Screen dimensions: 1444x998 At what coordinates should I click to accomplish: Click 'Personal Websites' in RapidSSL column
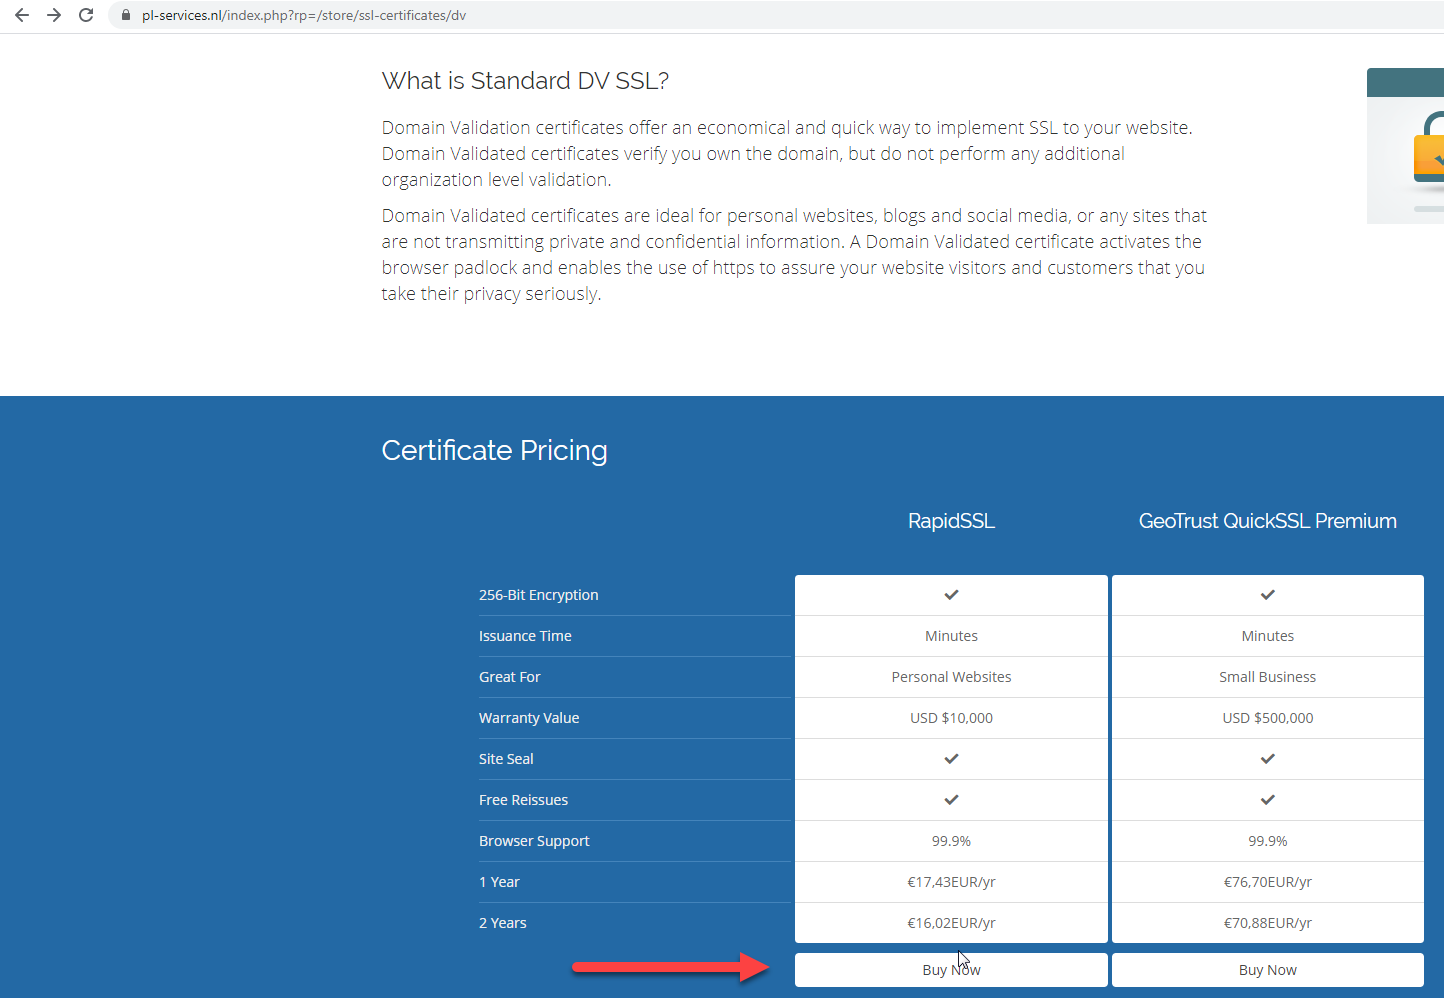coord(951,677)
